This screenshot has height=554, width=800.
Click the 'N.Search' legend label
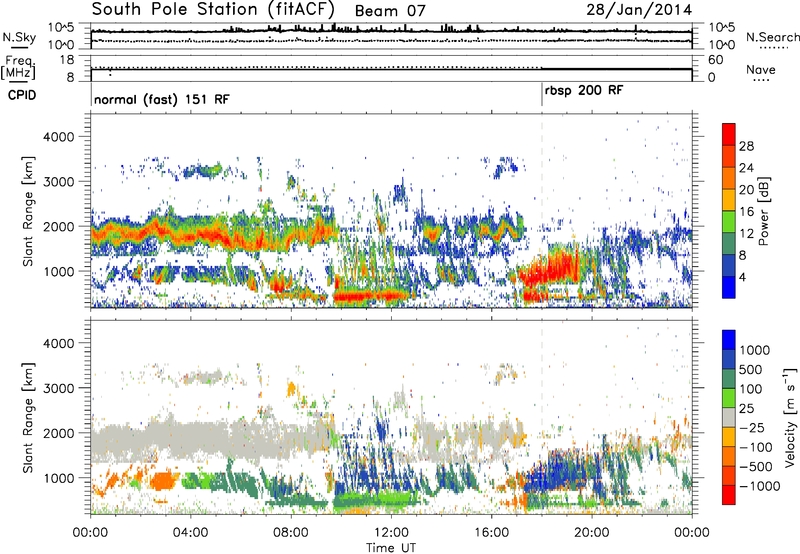(x=772, y=37)
